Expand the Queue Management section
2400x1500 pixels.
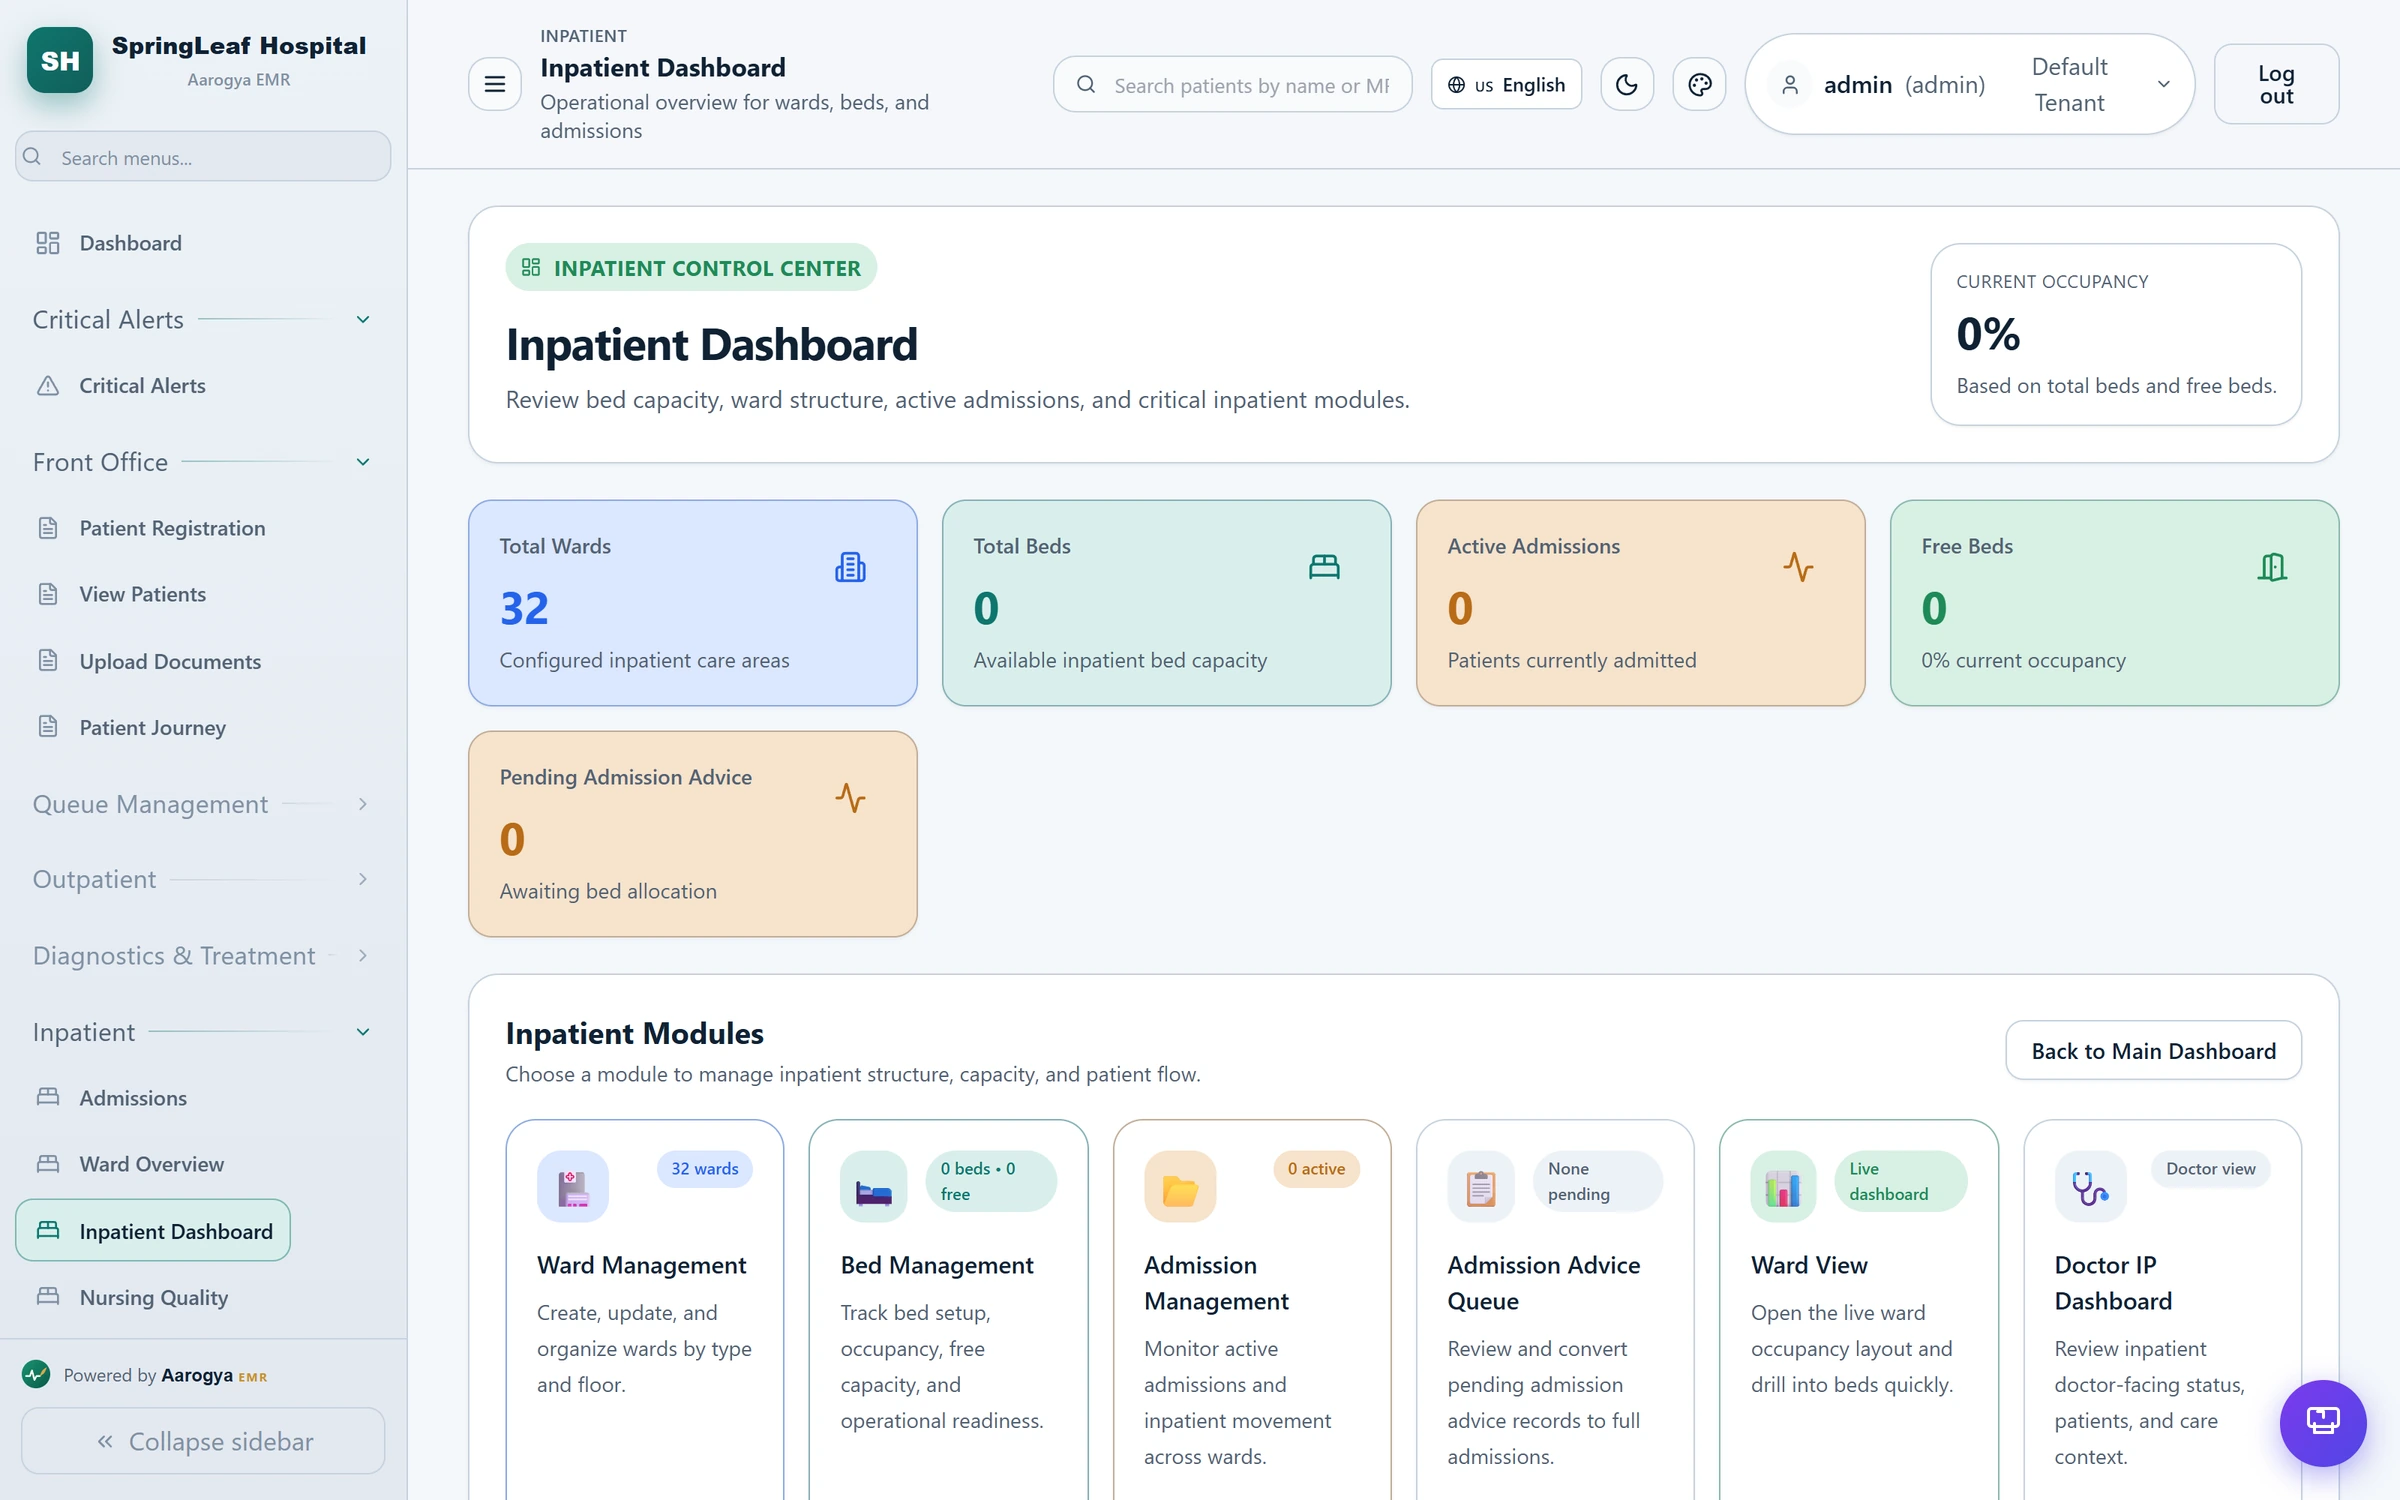tap(202, 804)
